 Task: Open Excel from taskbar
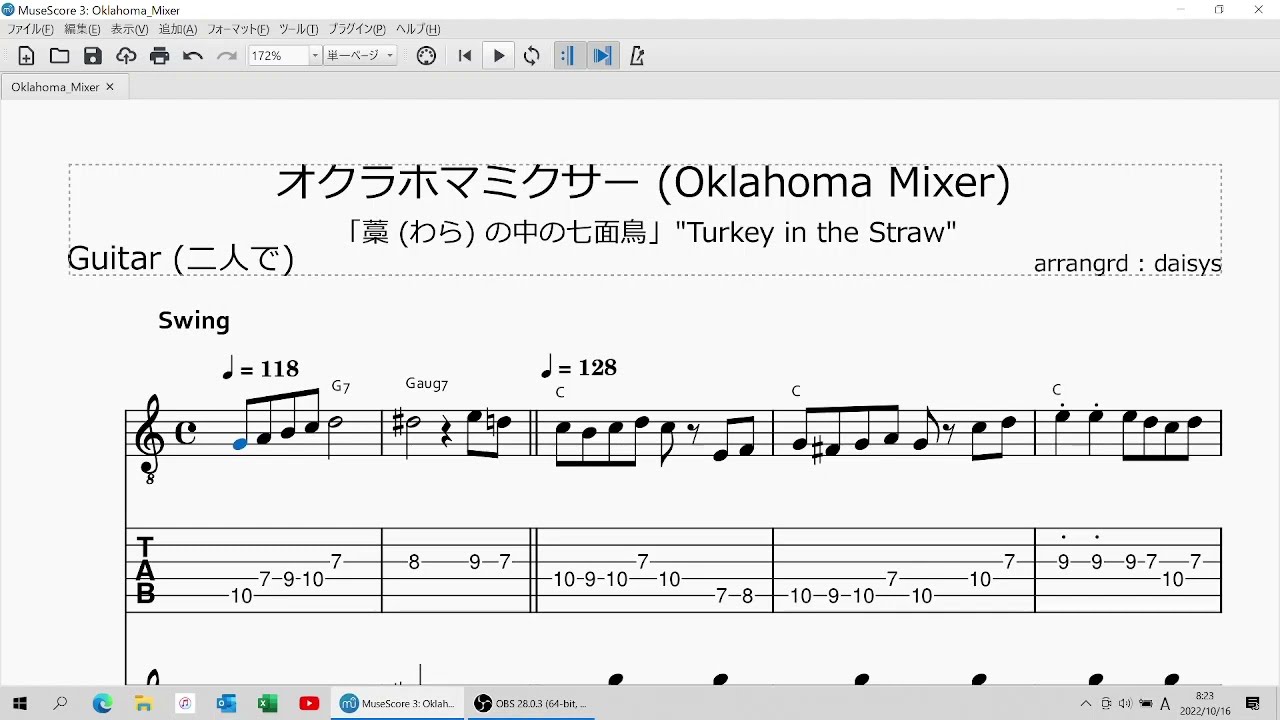click(x=267, y=703)
